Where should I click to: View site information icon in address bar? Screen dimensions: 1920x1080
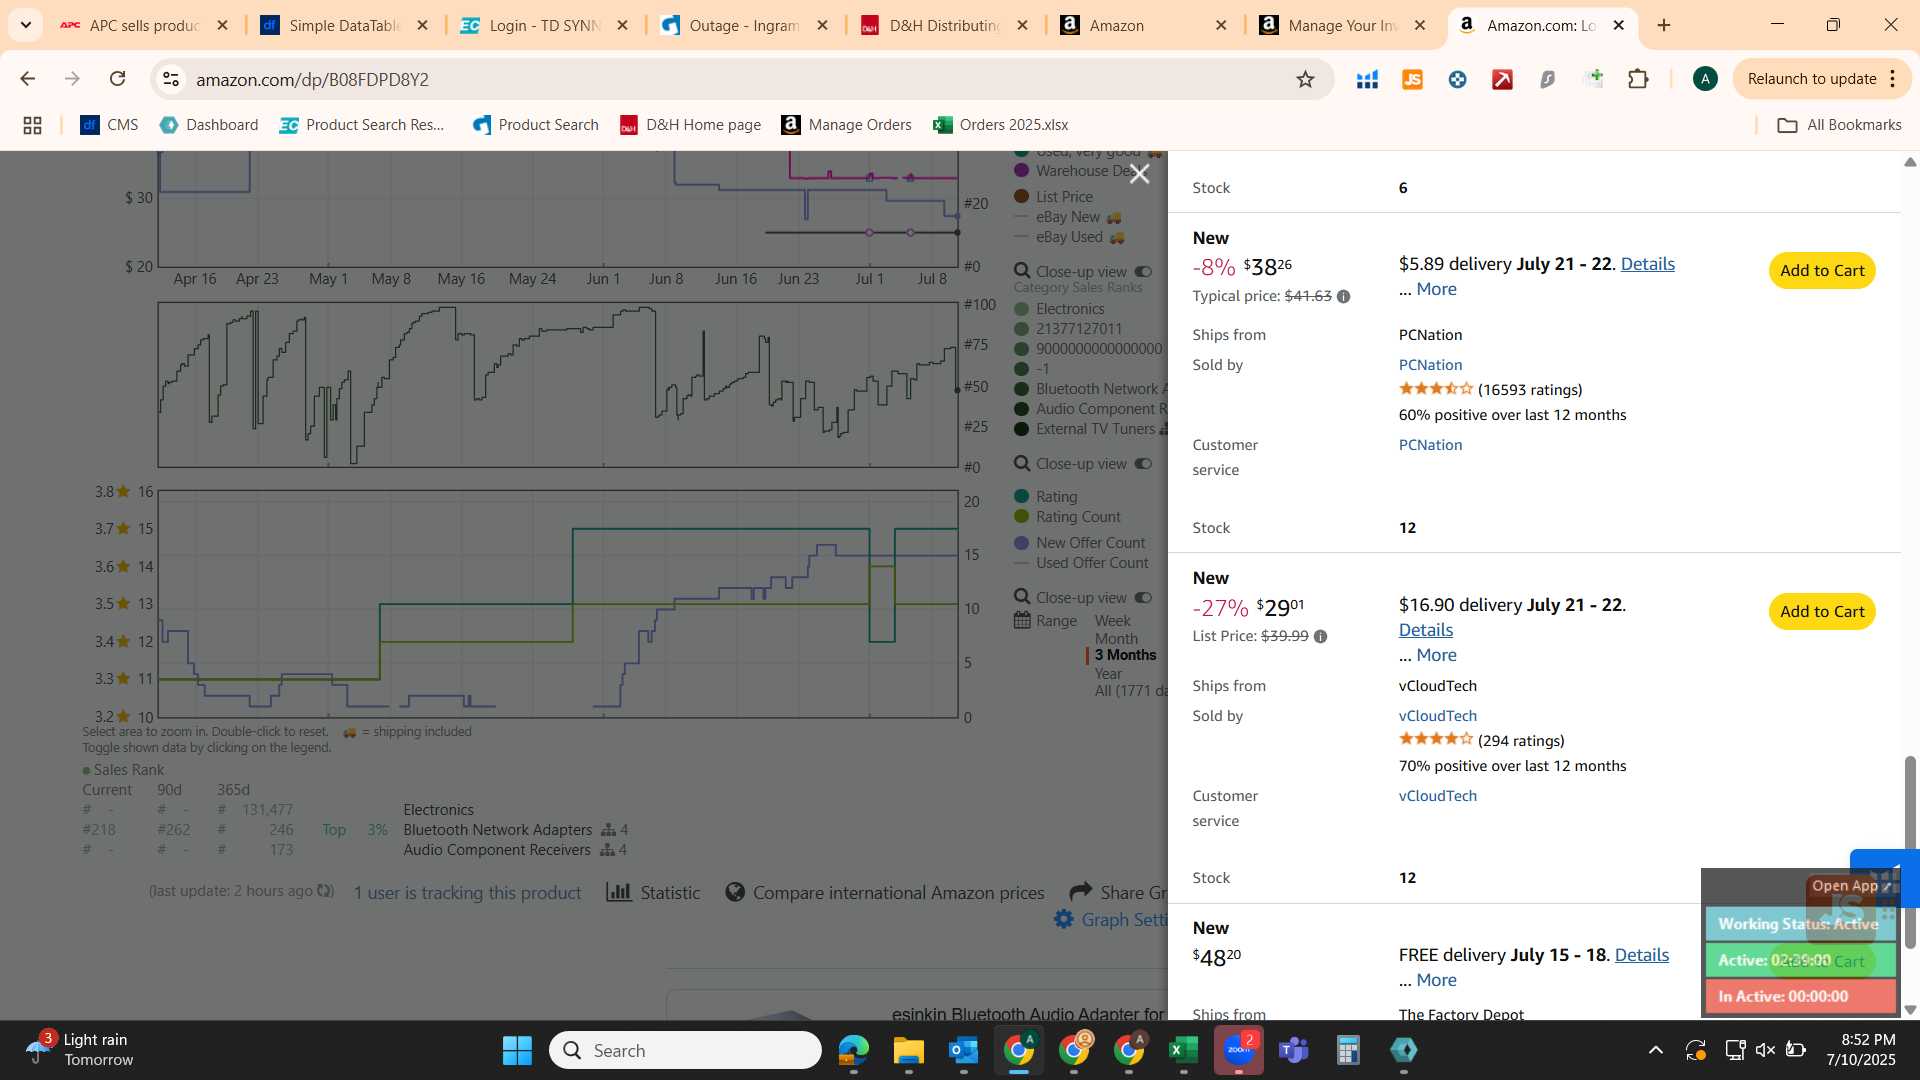[x=171, y=79]
